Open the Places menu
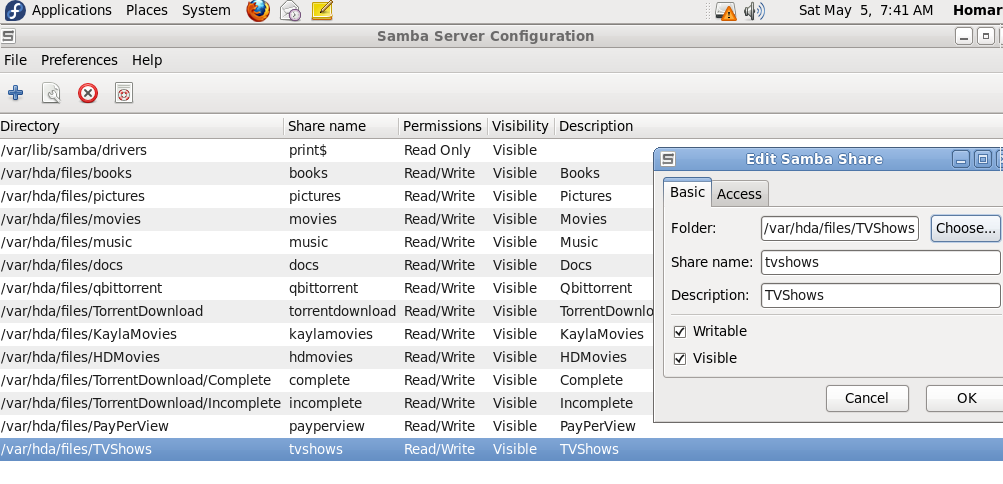 tap(146, 10)
